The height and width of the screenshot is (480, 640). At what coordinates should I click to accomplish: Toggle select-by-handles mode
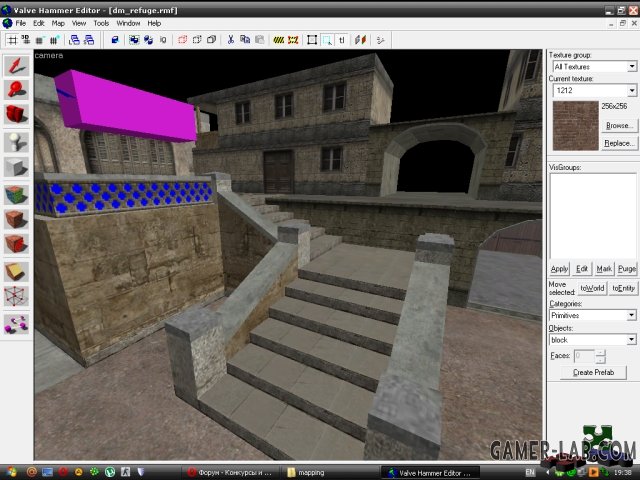pos(312,40)
